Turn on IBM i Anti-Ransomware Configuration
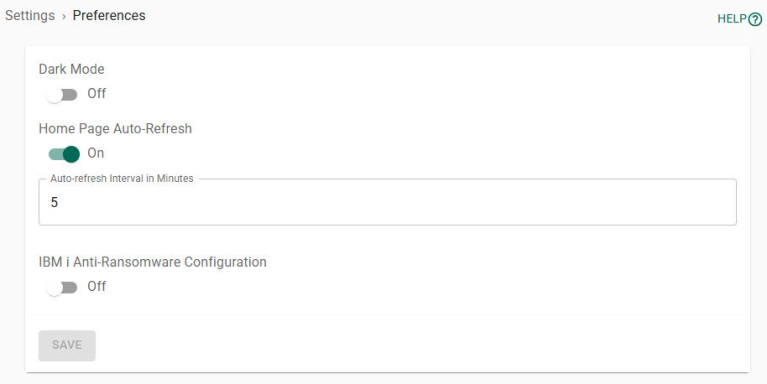The image size is (767, 384). click(62, 288)
